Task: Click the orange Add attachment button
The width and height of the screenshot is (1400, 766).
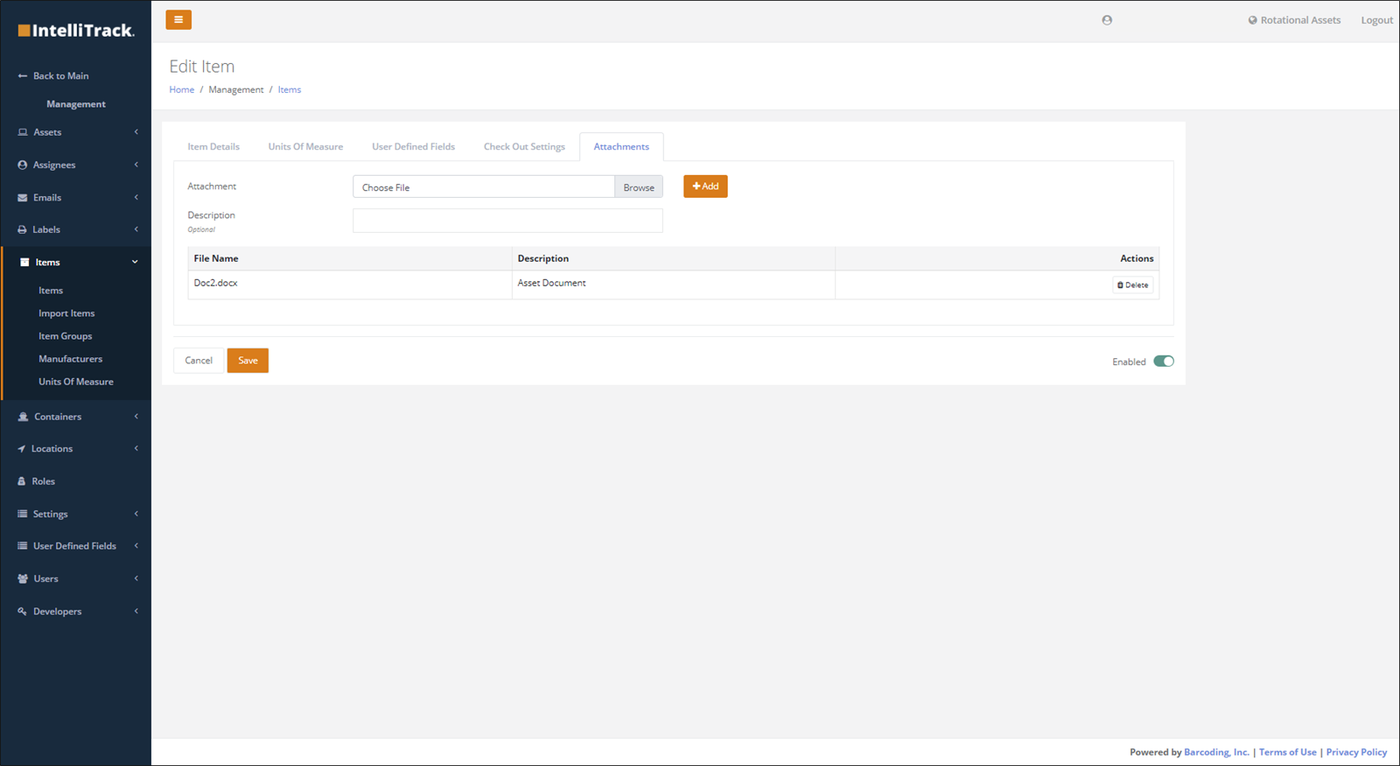Action: coord(705,186)
